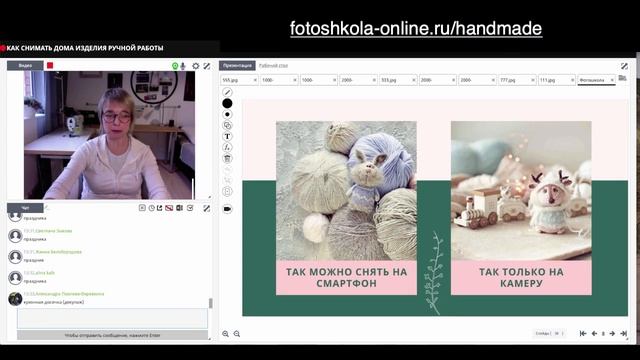Screen dimensions: 640x360
Task: Go to the previous slide
Action: (594, 333)
